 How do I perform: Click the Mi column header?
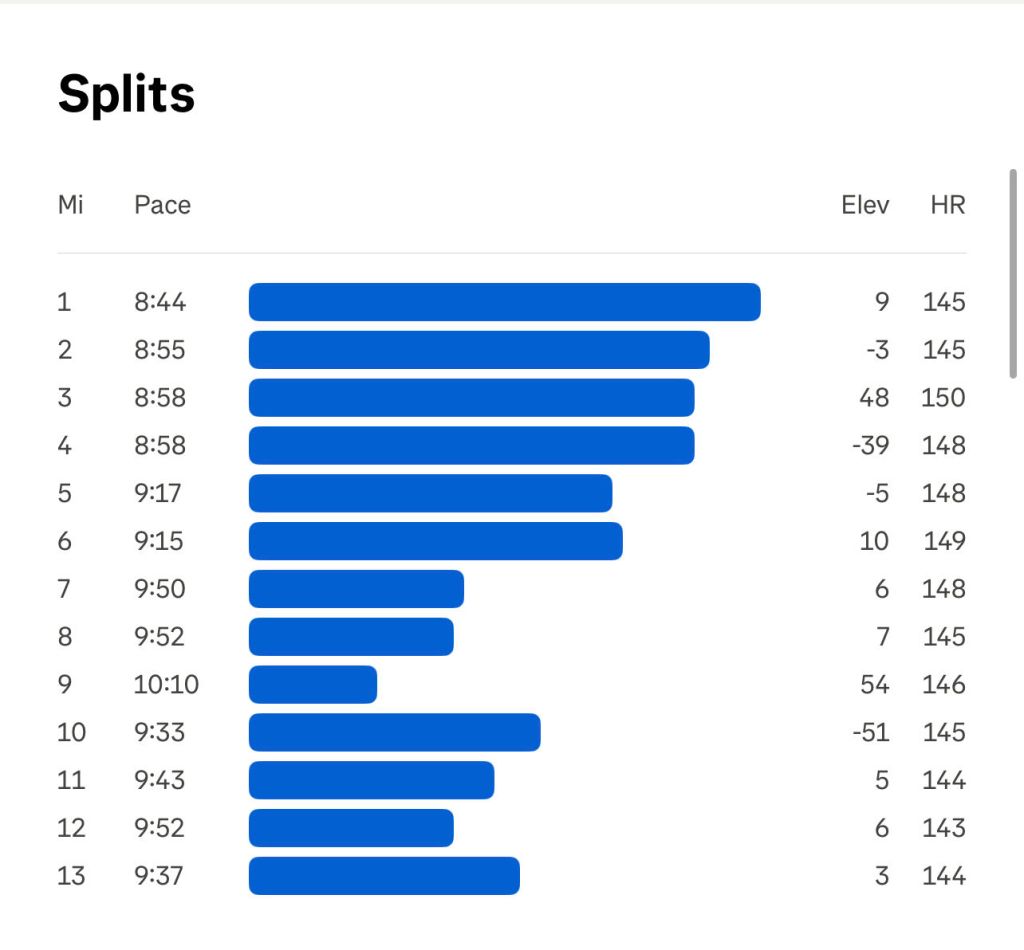tap(70, 205)
